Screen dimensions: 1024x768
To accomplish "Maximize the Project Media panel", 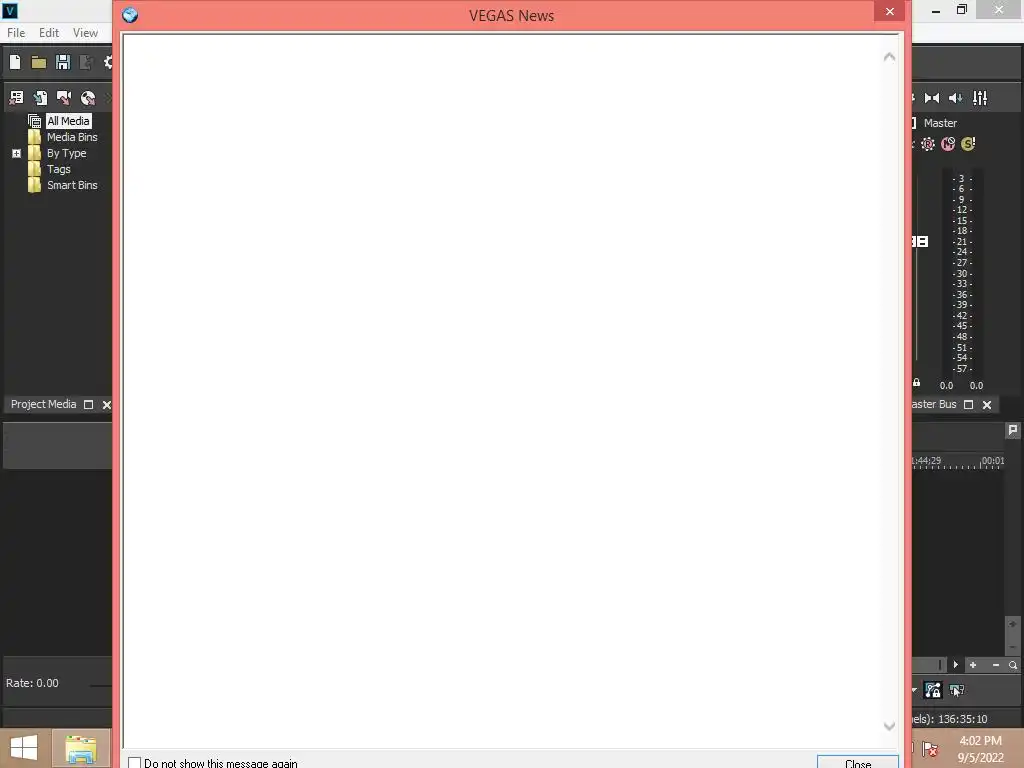I will [88, 405].
